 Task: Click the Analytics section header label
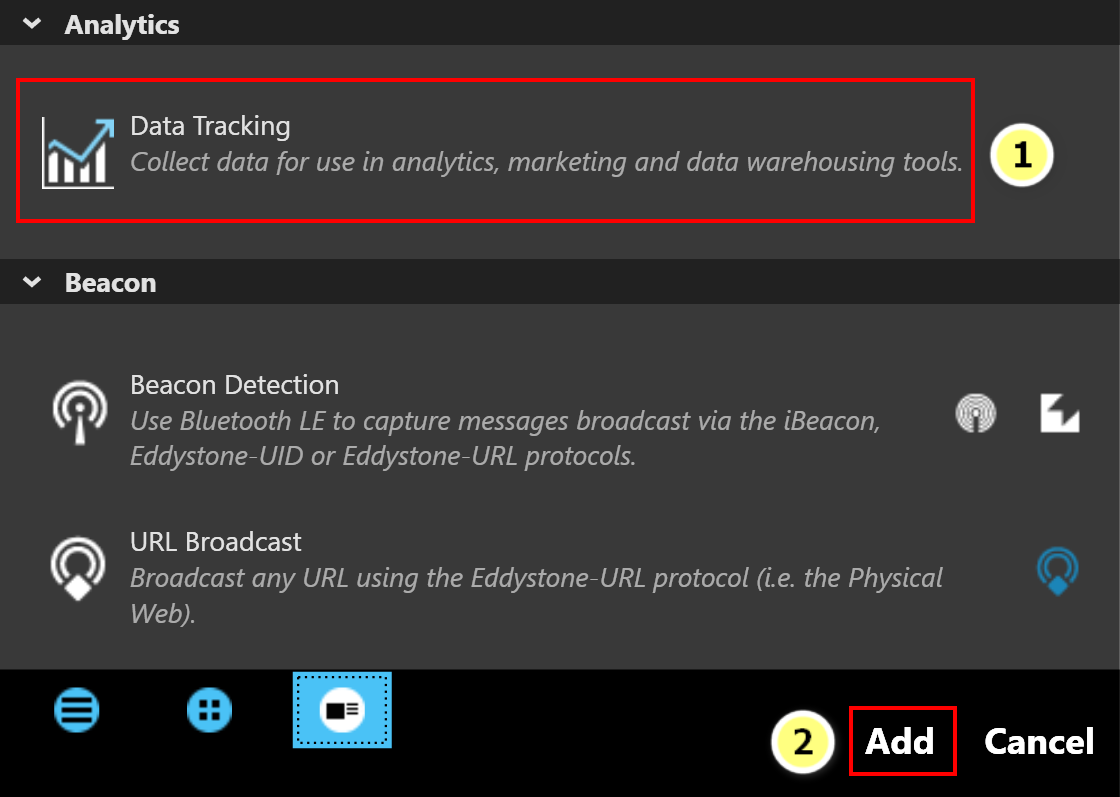tap(122, 25)
